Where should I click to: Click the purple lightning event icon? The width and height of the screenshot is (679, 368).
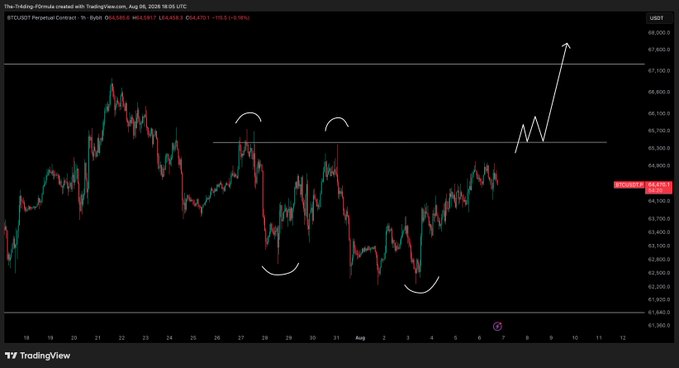pyautogui.click(x=497, y=326)
